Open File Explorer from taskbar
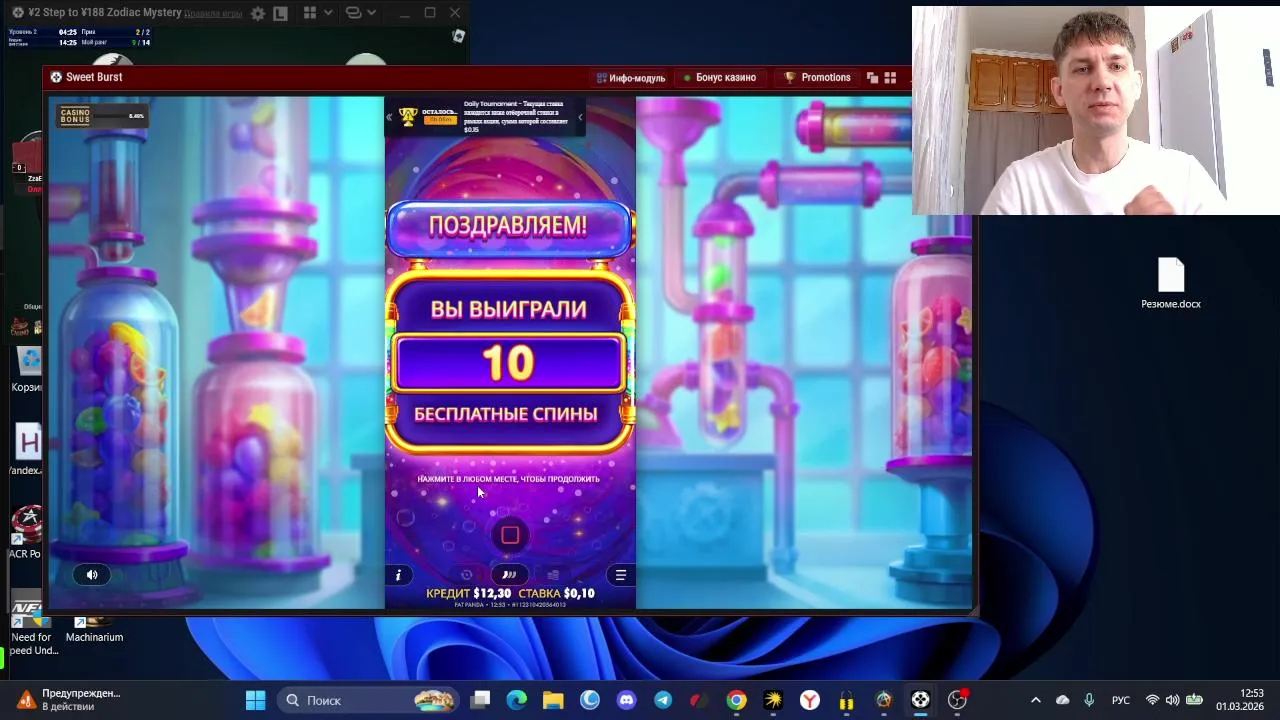The height and width of the screenshot is (720, 1280). coord(553,700)
